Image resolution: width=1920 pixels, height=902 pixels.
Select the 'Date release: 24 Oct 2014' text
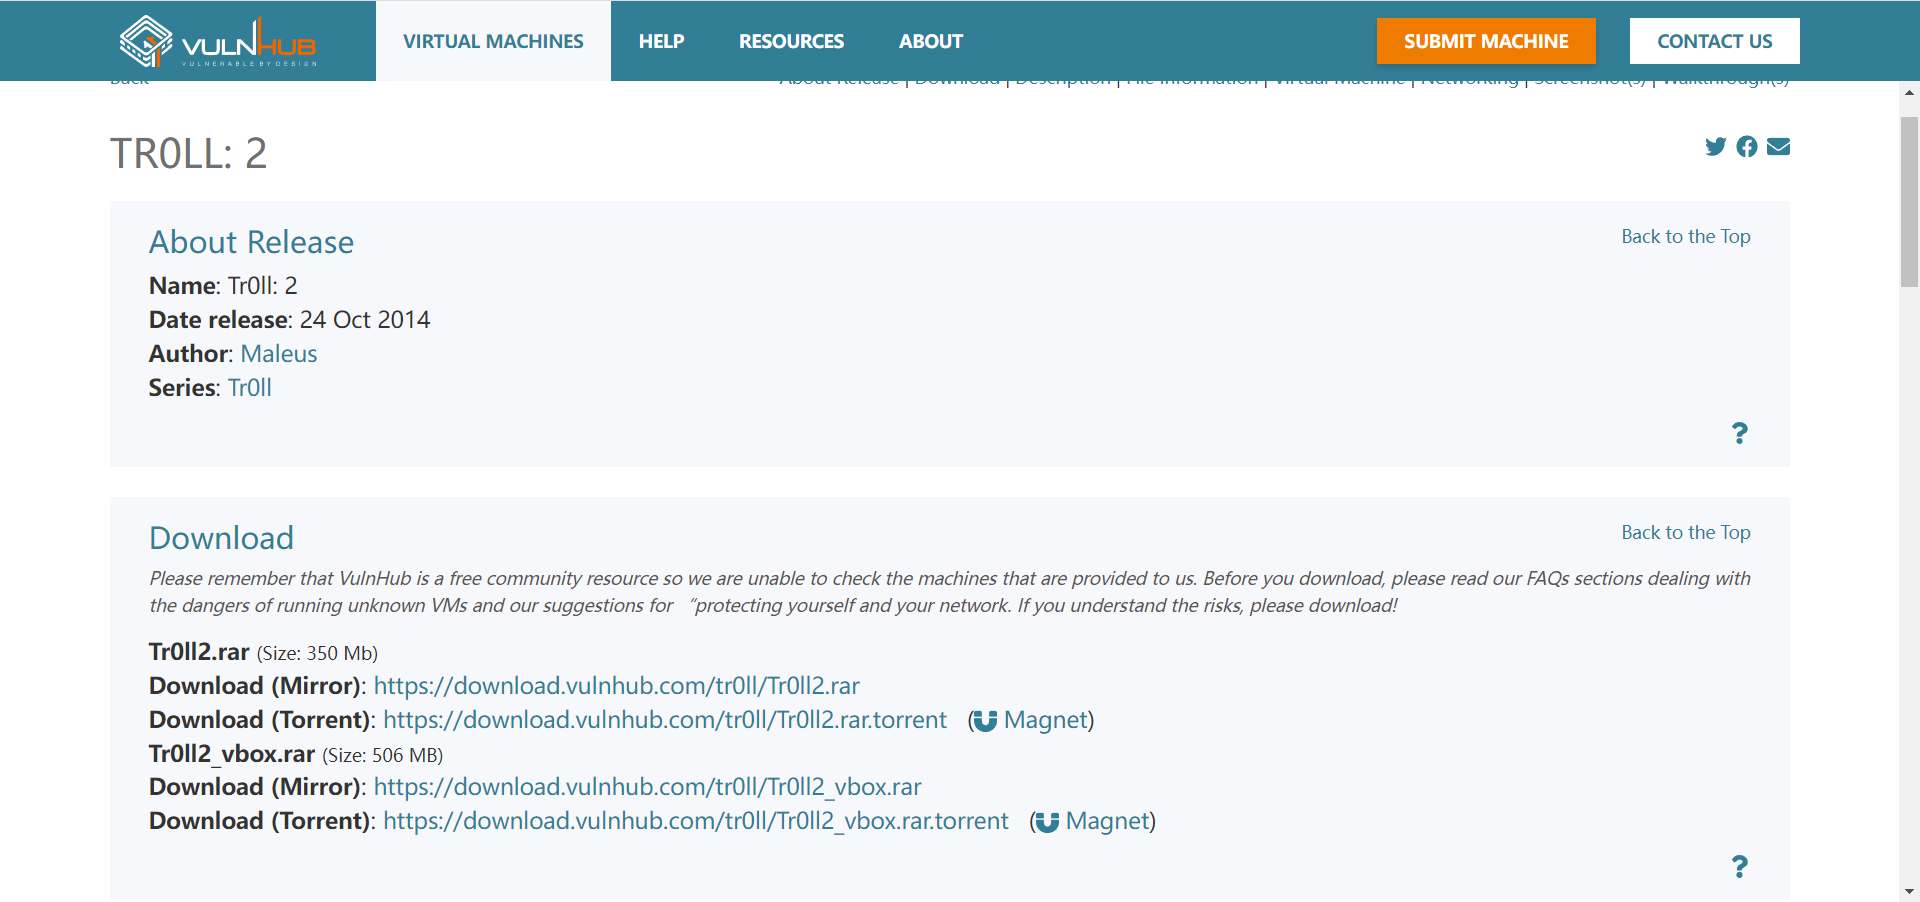(x=290, y=320)
